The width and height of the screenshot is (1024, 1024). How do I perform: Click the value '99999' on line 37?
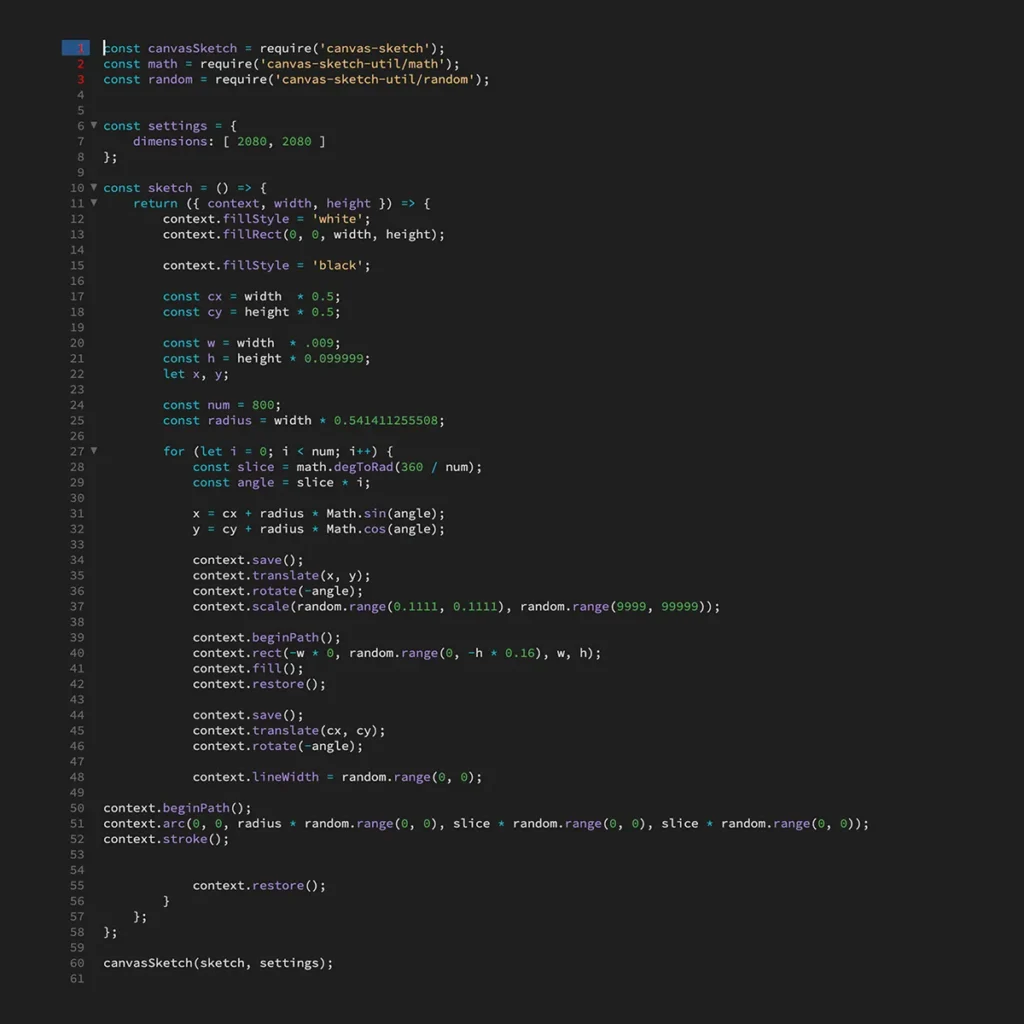tap(679, 607)
